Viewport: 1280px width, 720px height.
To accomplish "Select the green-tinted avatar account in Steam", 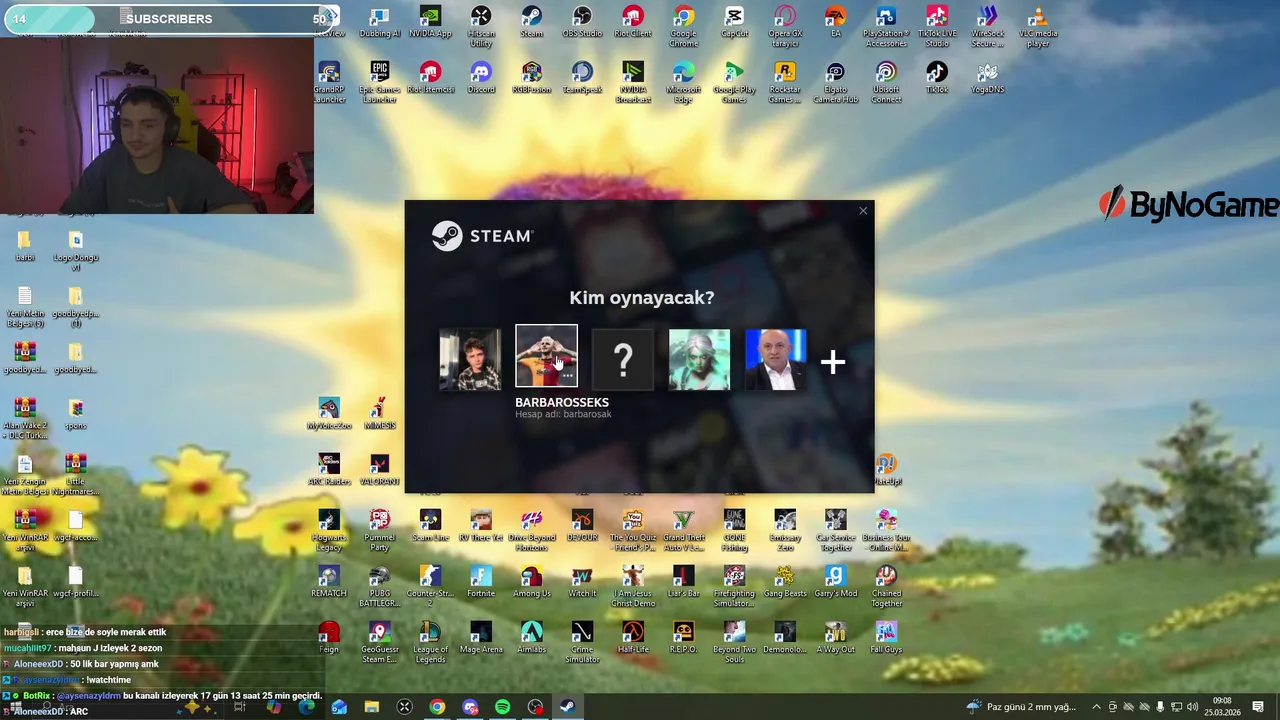I will click(x=699, y=360).
